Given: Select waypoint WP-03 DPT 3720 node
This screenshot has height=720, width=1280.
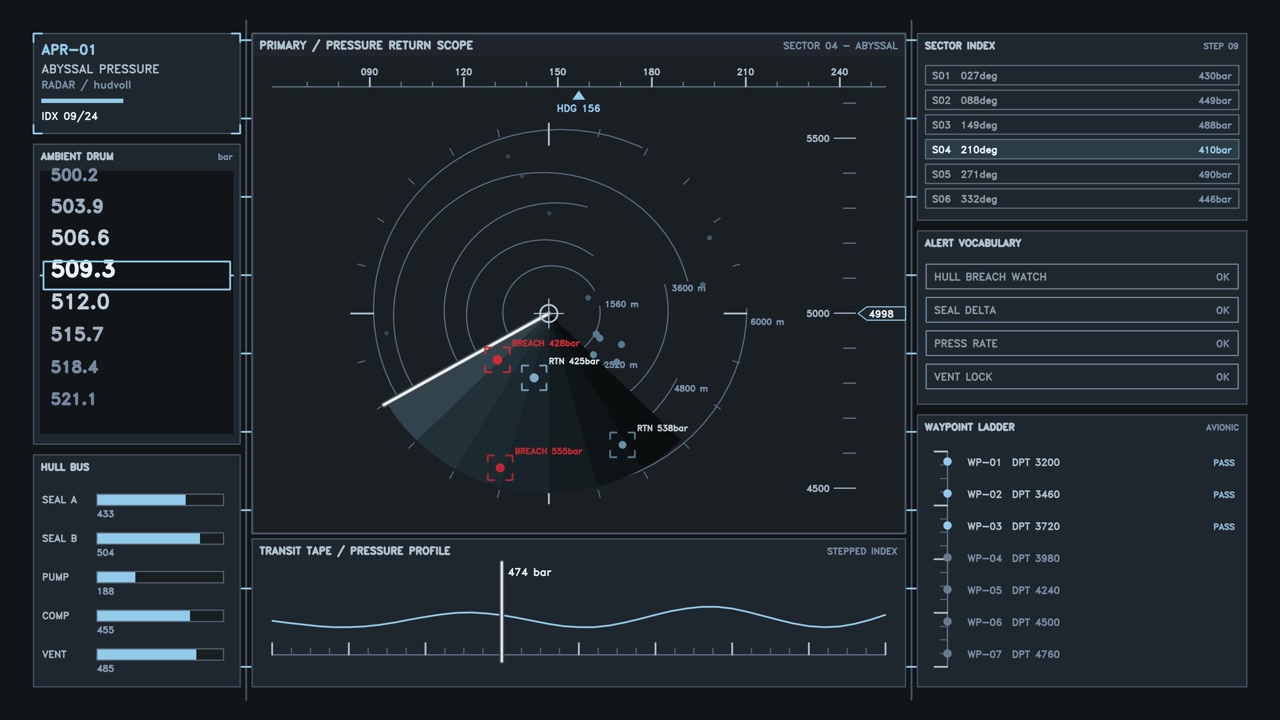Looking at the screenshot, I should pos(947,526).
